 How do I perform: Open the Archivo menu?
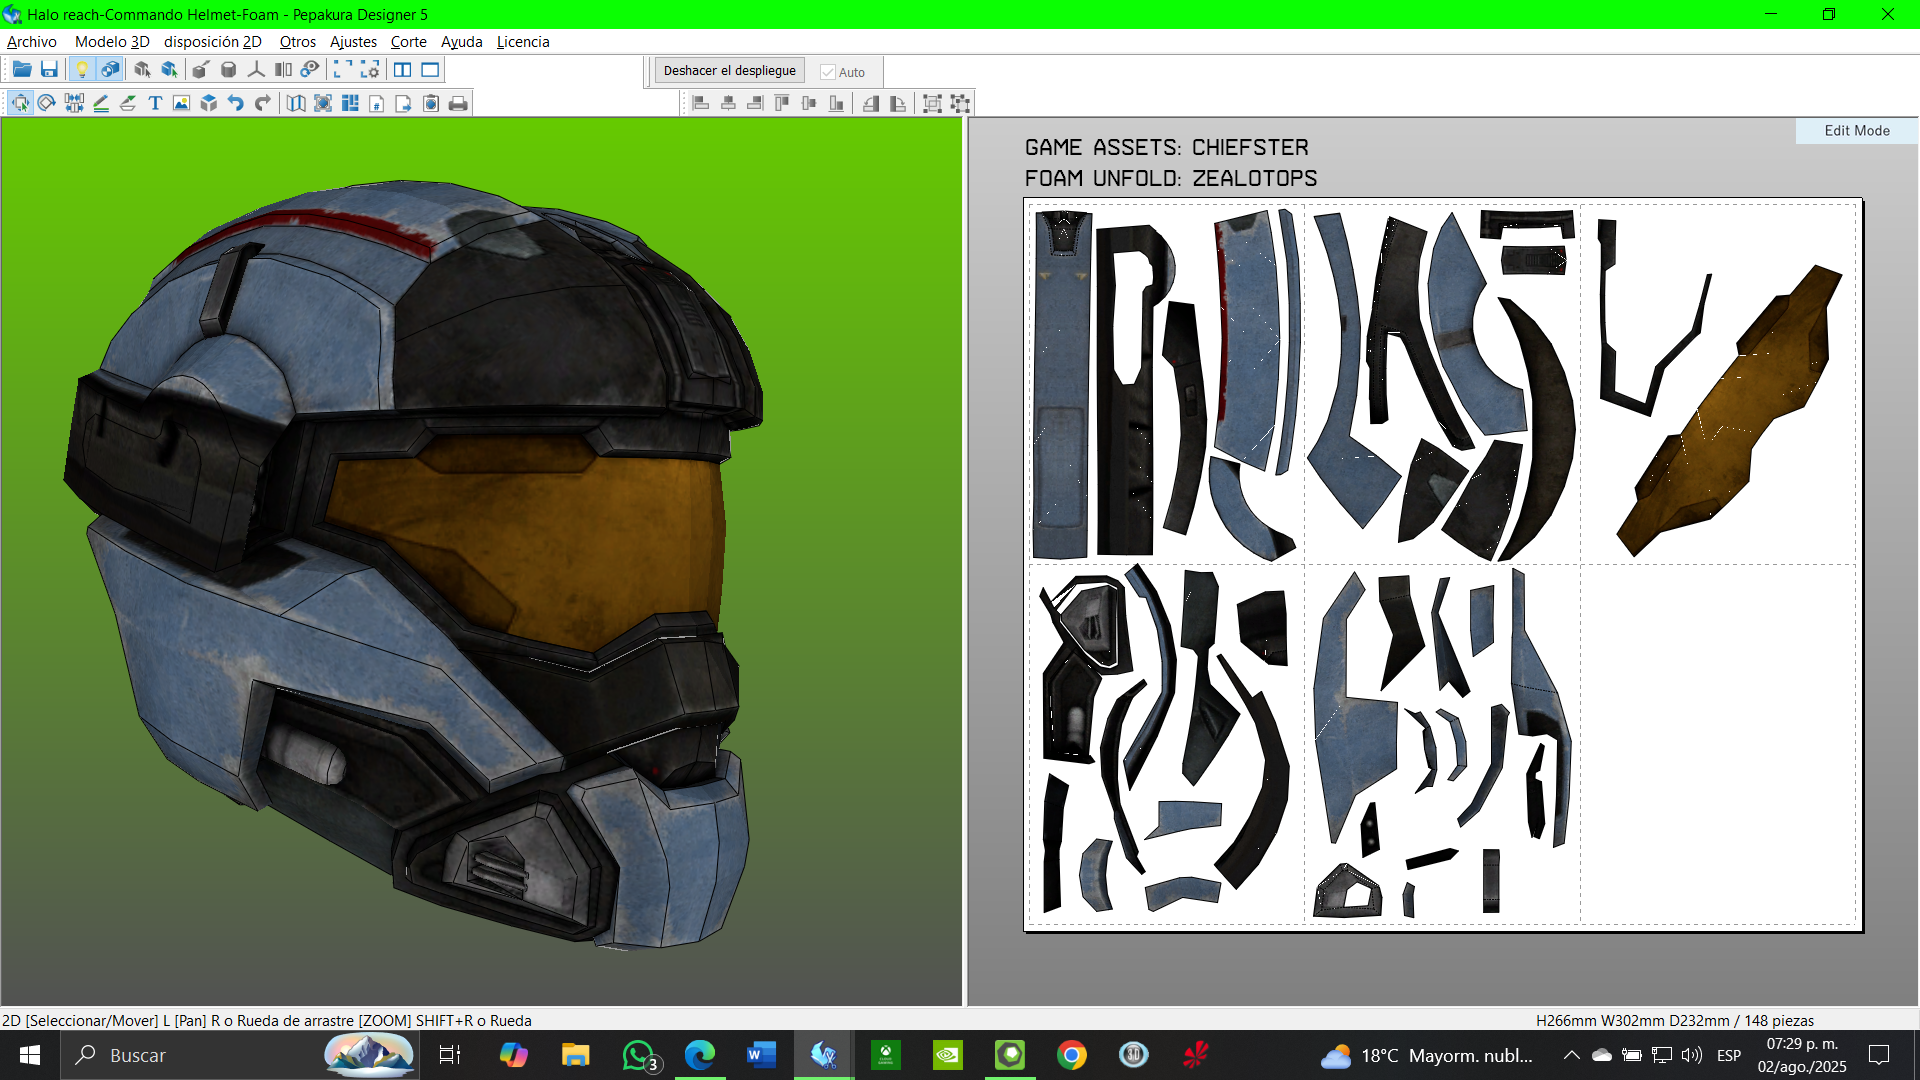[32, 42]
